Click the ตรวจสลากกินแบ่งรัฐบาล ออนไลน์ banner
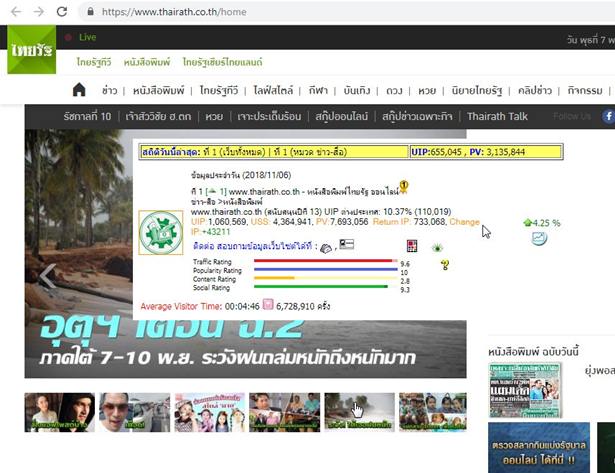The height and width of the screenshot is (473, 615). coord(539,448)
